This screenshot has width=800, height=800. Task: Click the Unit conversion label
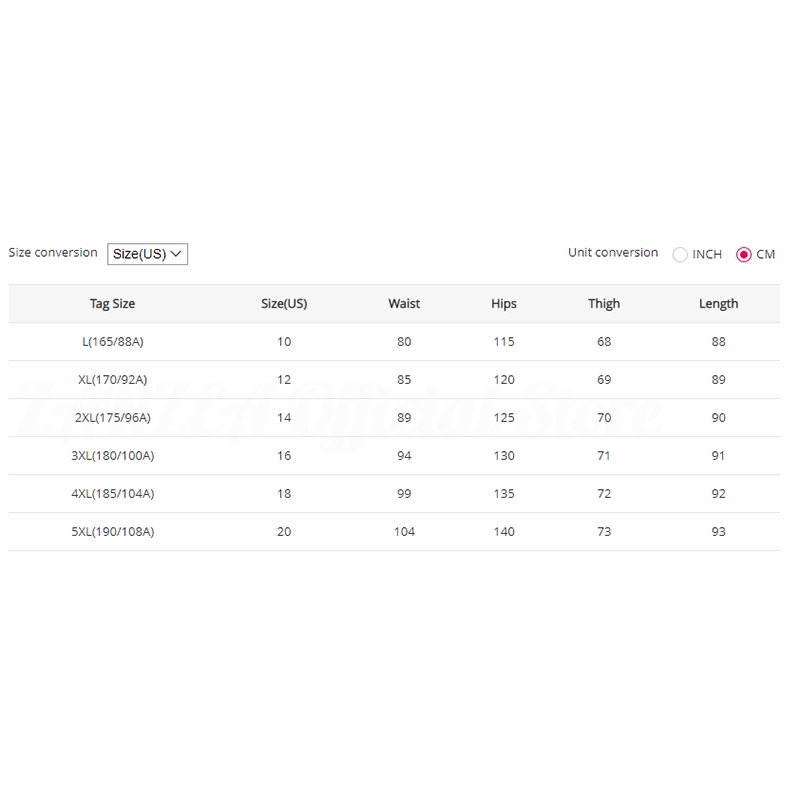[613, 253]
